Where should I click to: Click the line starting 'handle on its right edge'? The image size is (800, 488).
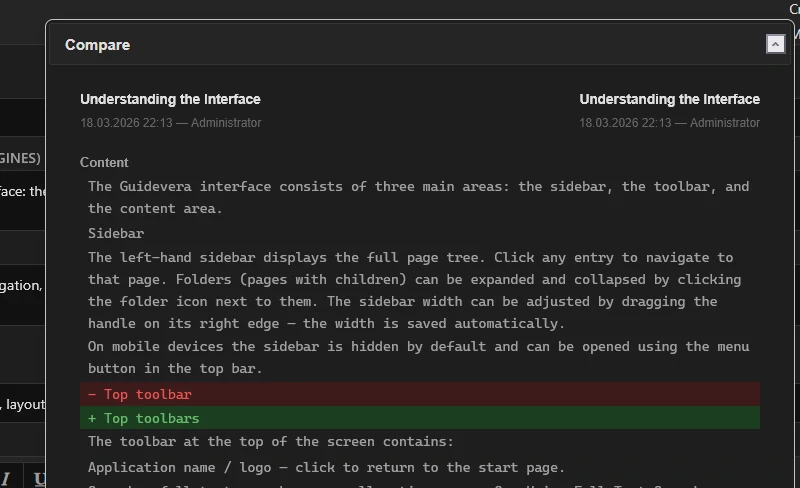326,323
